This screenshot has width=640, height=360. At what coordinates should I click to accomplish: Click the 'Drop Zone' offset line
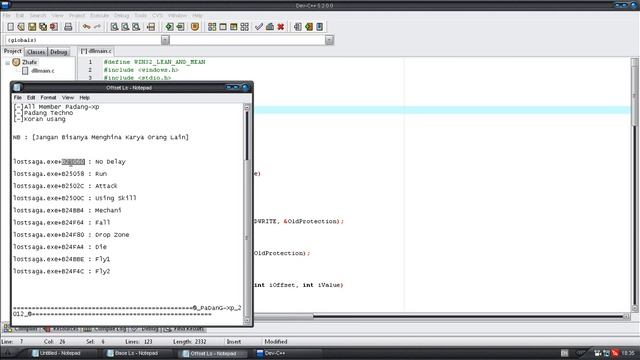coord(71,235)
